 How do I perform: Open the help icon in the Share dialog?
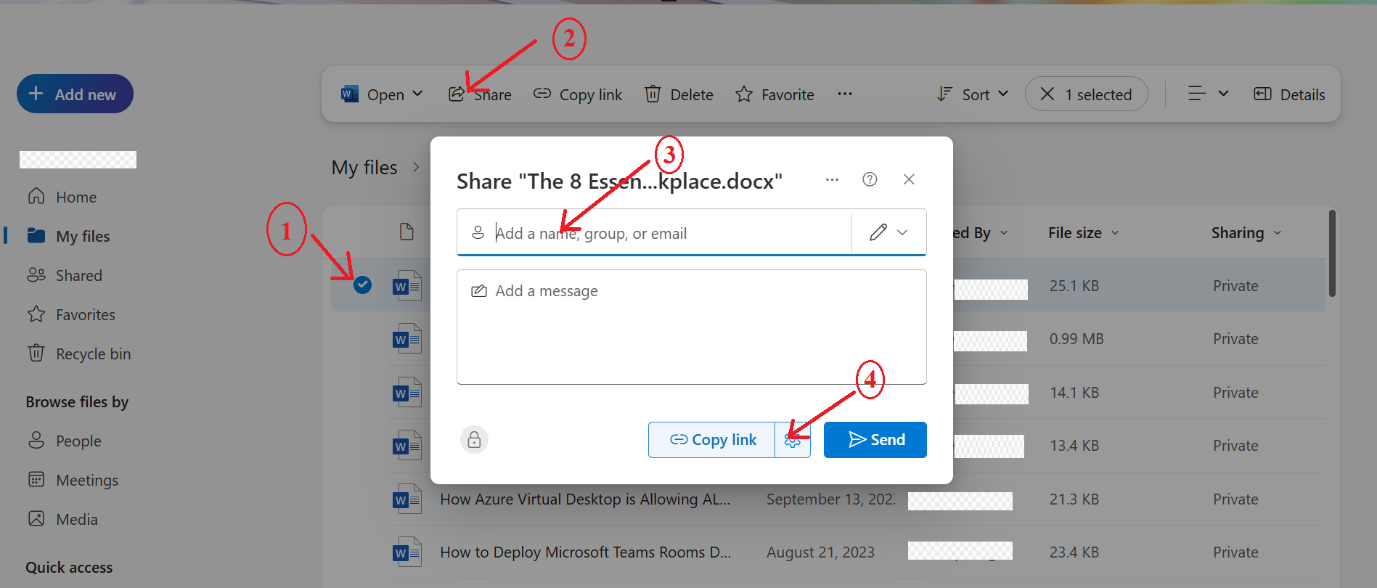[869, 179]
